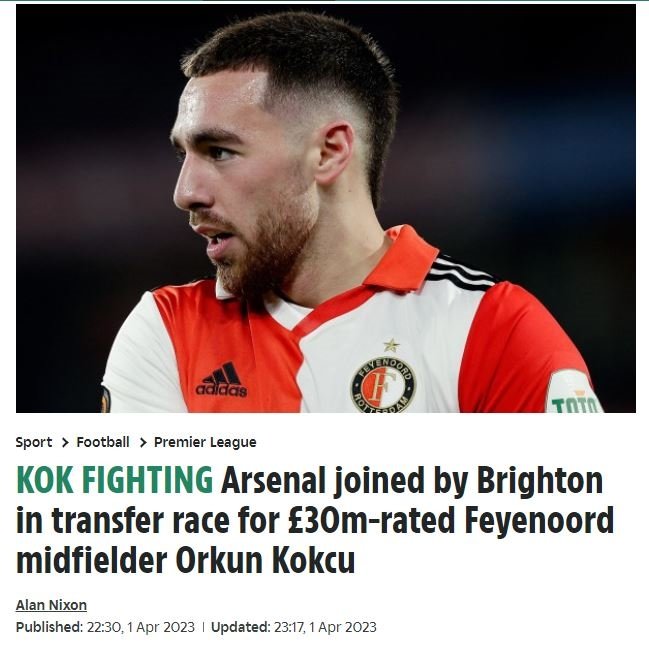
Task: Click the chevron between Sport and Football
Action: tap(65, 442)
